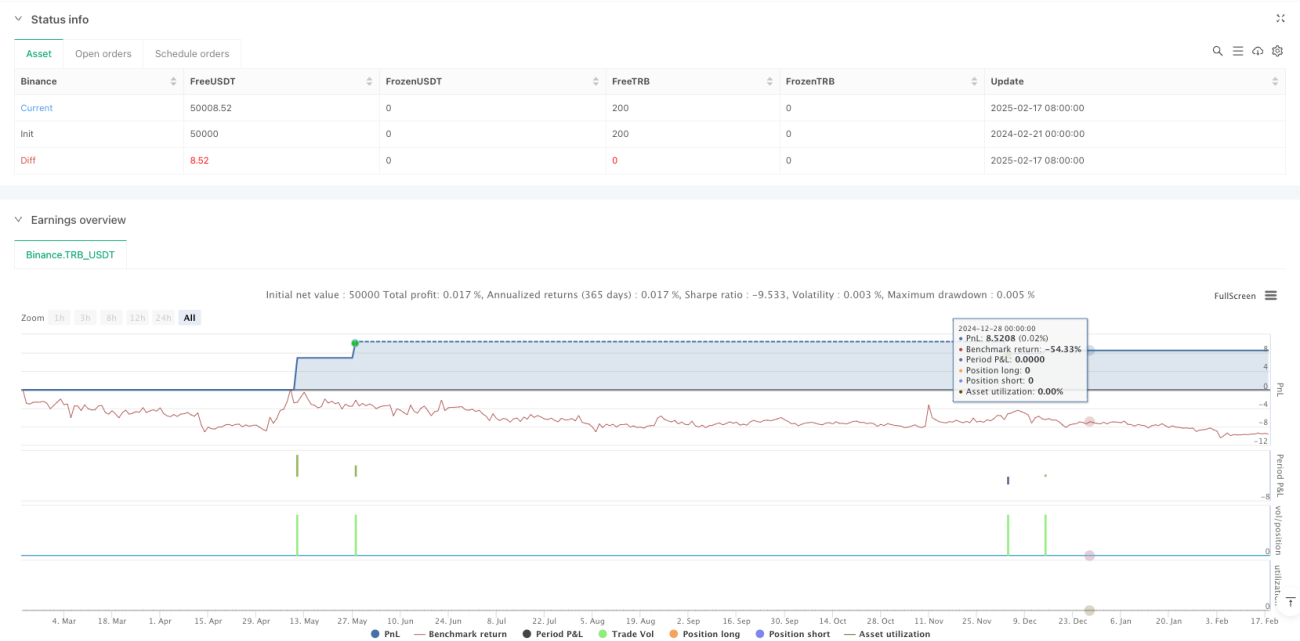Image resolution: width=1300 pixels, height=641 pixels.
Task: Open the chart hamburger menu beside FullScreen
Action: click(1271, 295)
